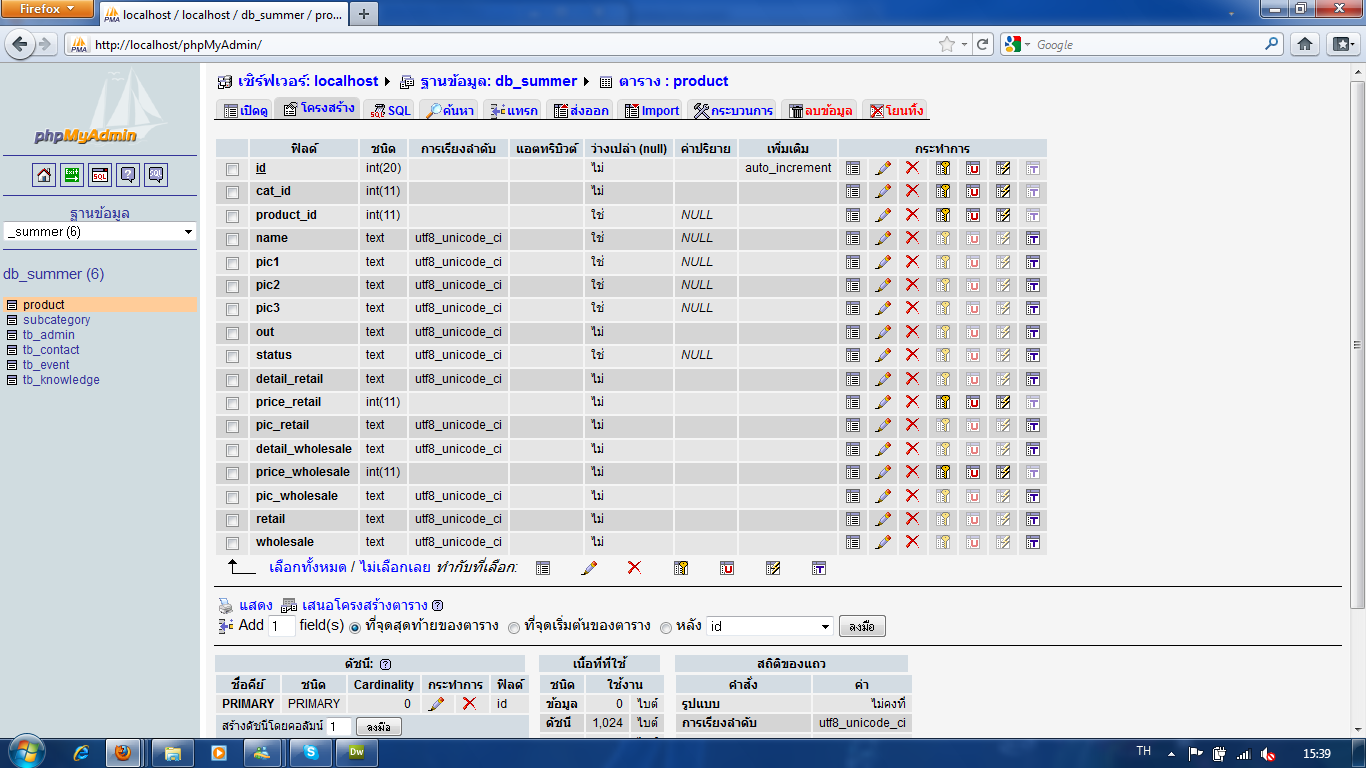Switch to the SQL tab
Viewport: 1366px width, 768px height.
click(391, 111)
